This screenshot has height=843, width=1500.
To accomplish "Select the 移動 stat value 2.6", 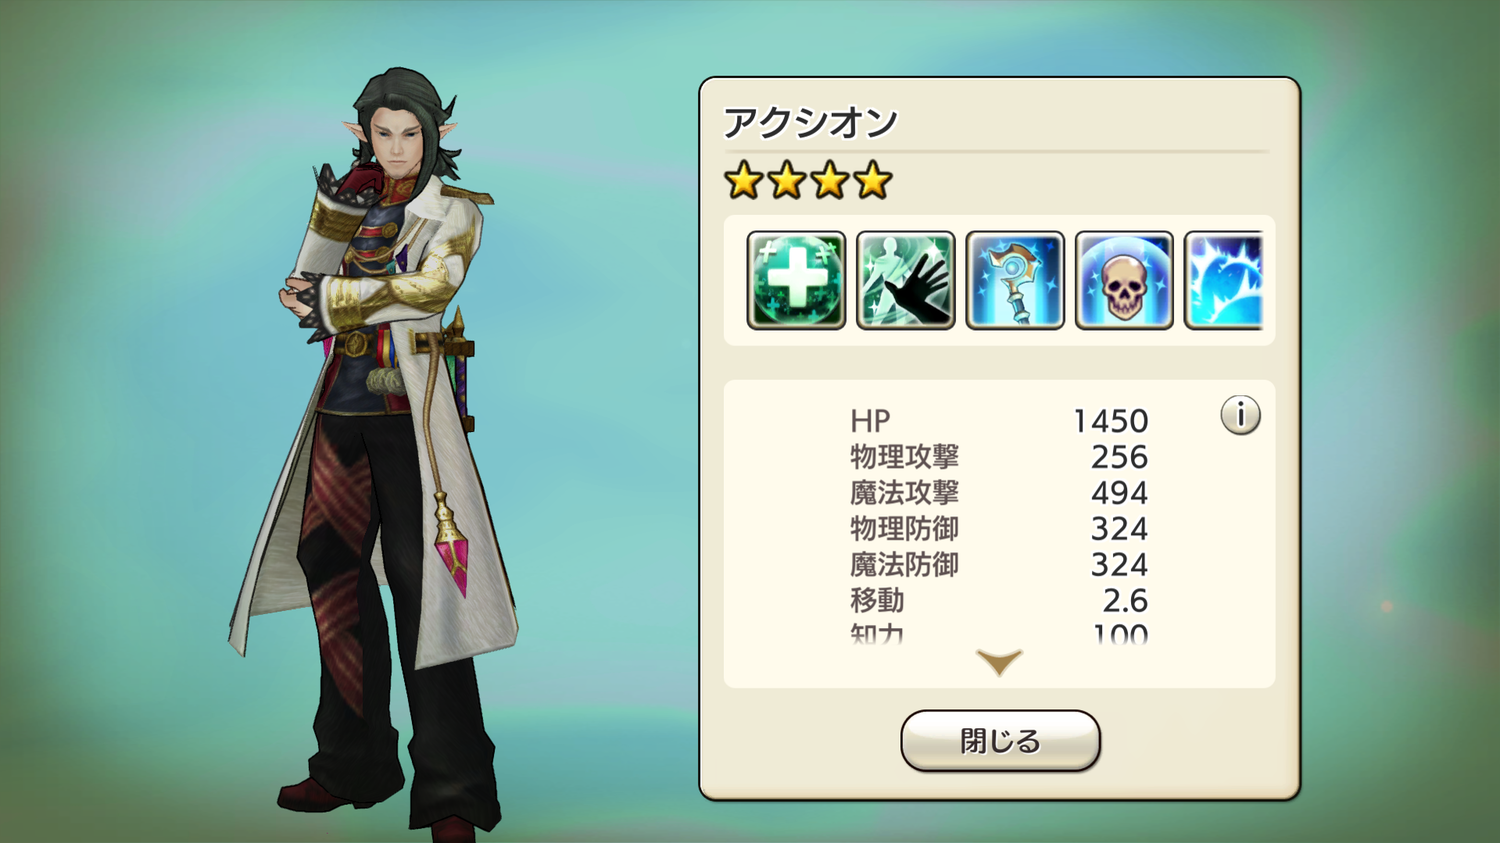I will tap(1125, 601).
